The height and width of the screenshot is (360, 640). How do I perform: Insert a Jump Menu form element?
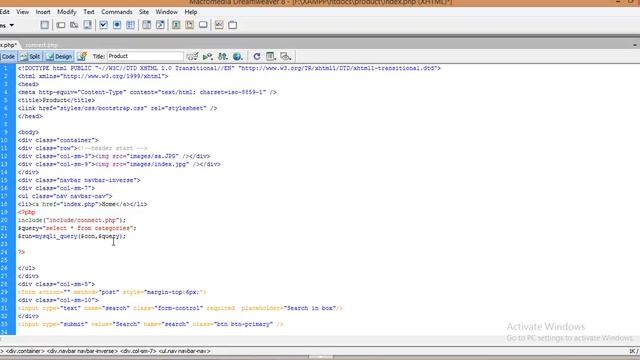(x=160, y=25)
